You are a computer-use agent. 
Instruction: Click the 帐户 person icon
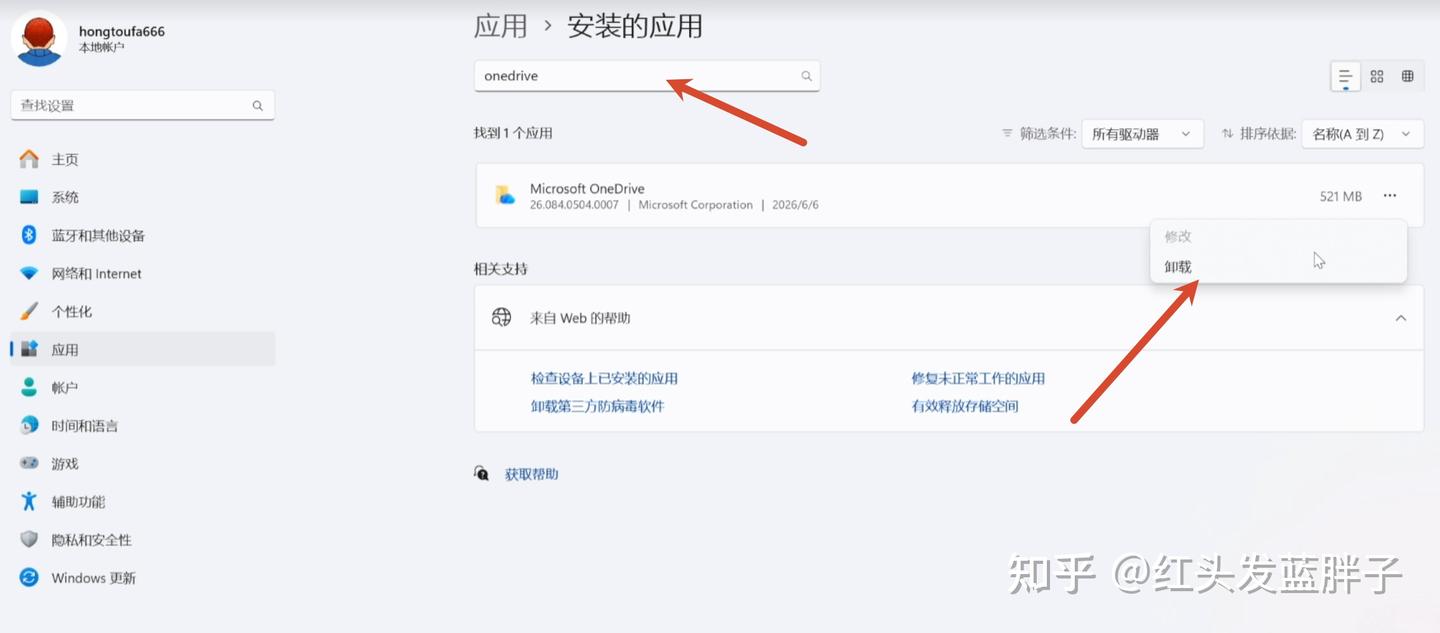point(29,387)
